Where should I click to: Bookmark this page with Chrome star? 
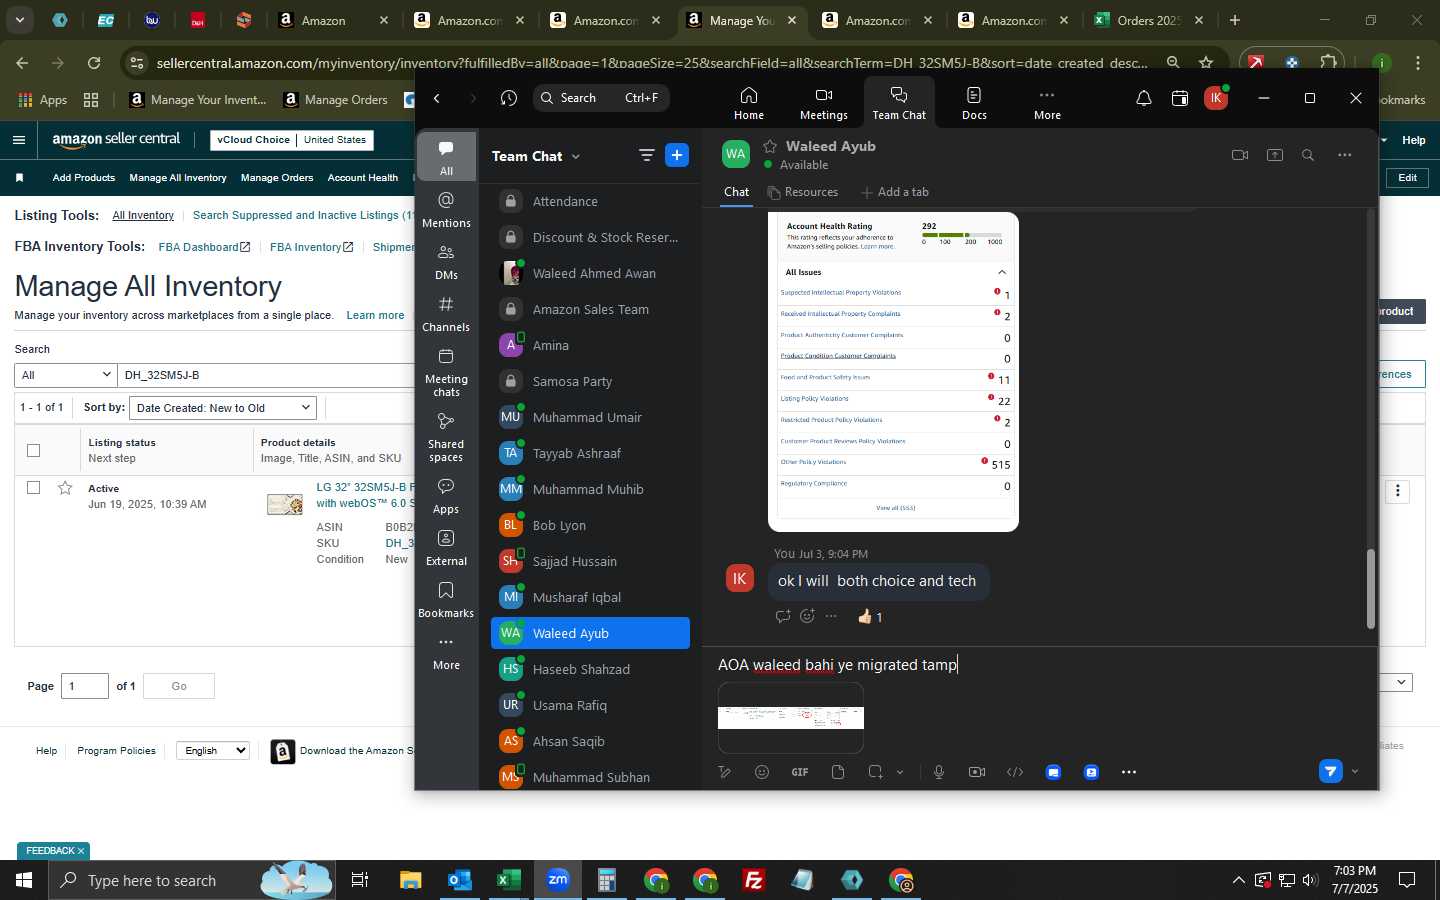1206,62
